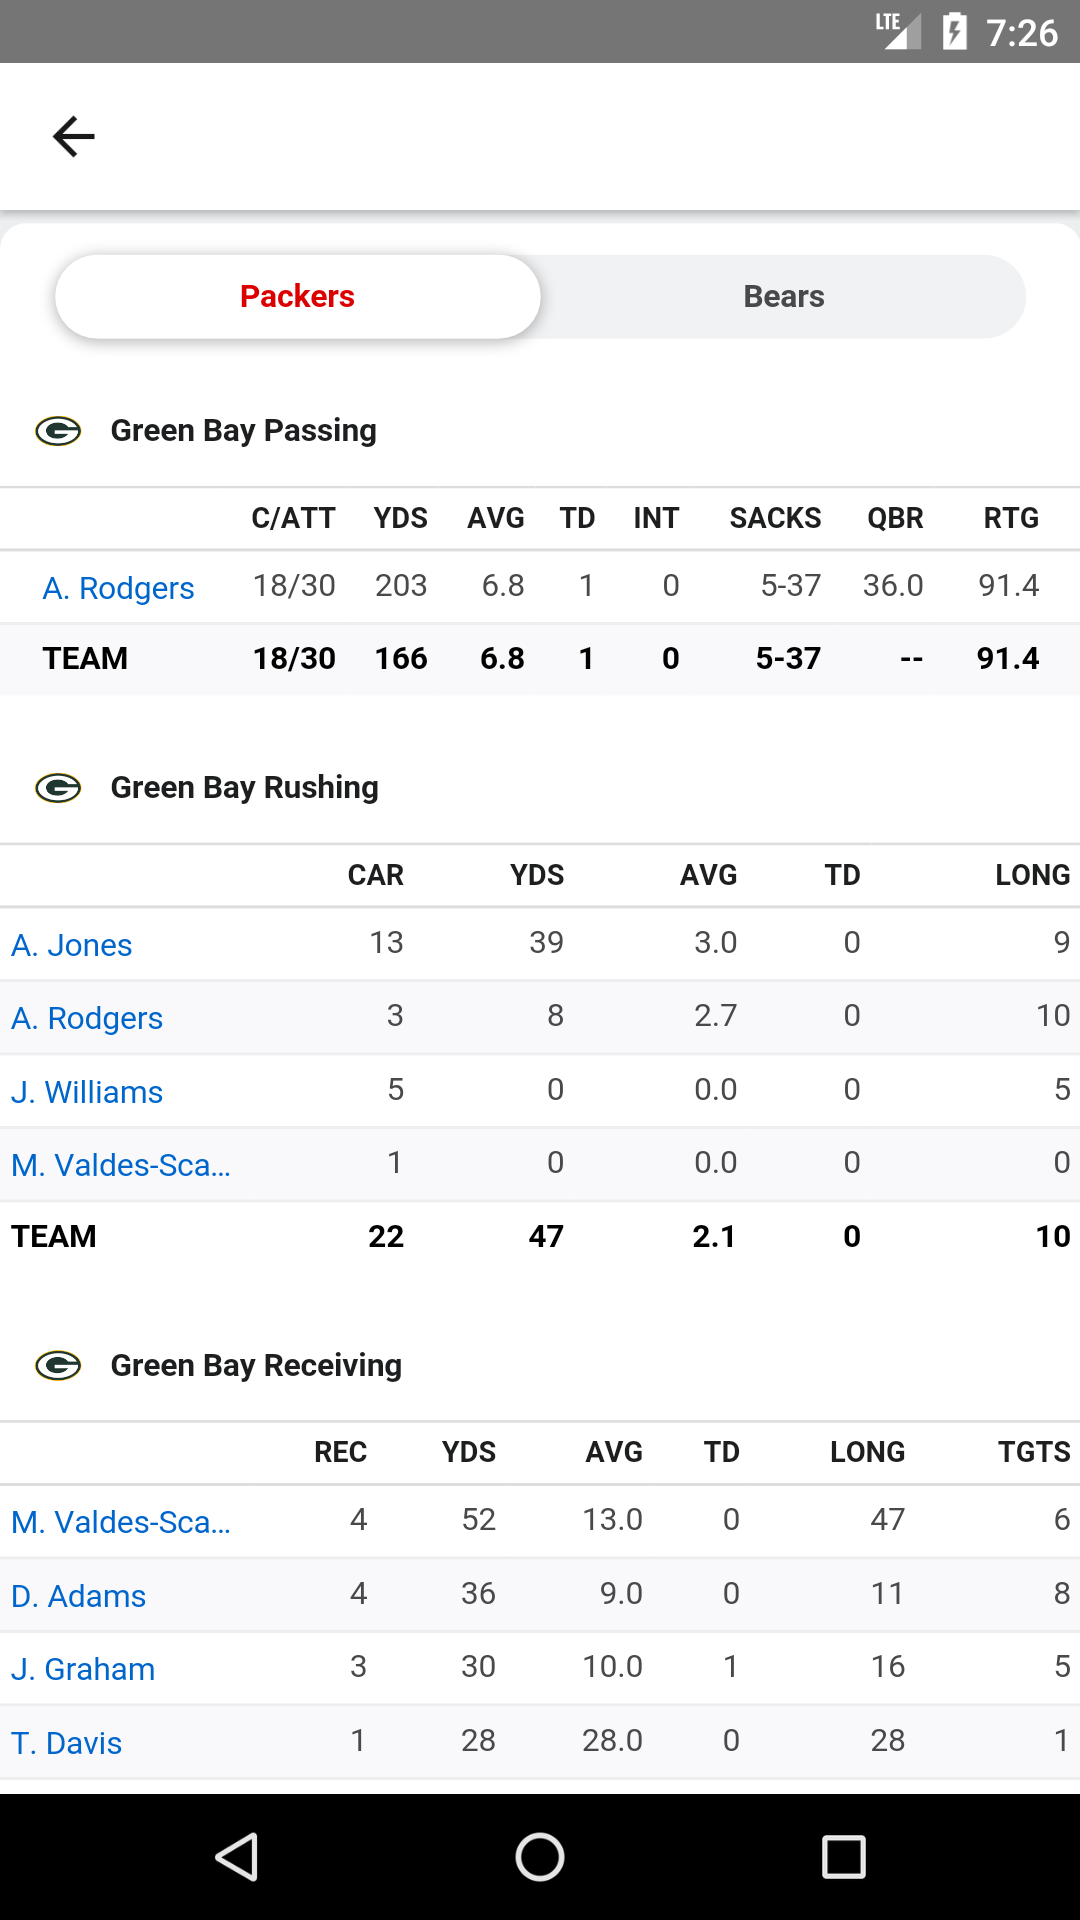Tap the Packers logo beside Green Bay Rushing
The image size is (1080, 1920).
[58, 788]
